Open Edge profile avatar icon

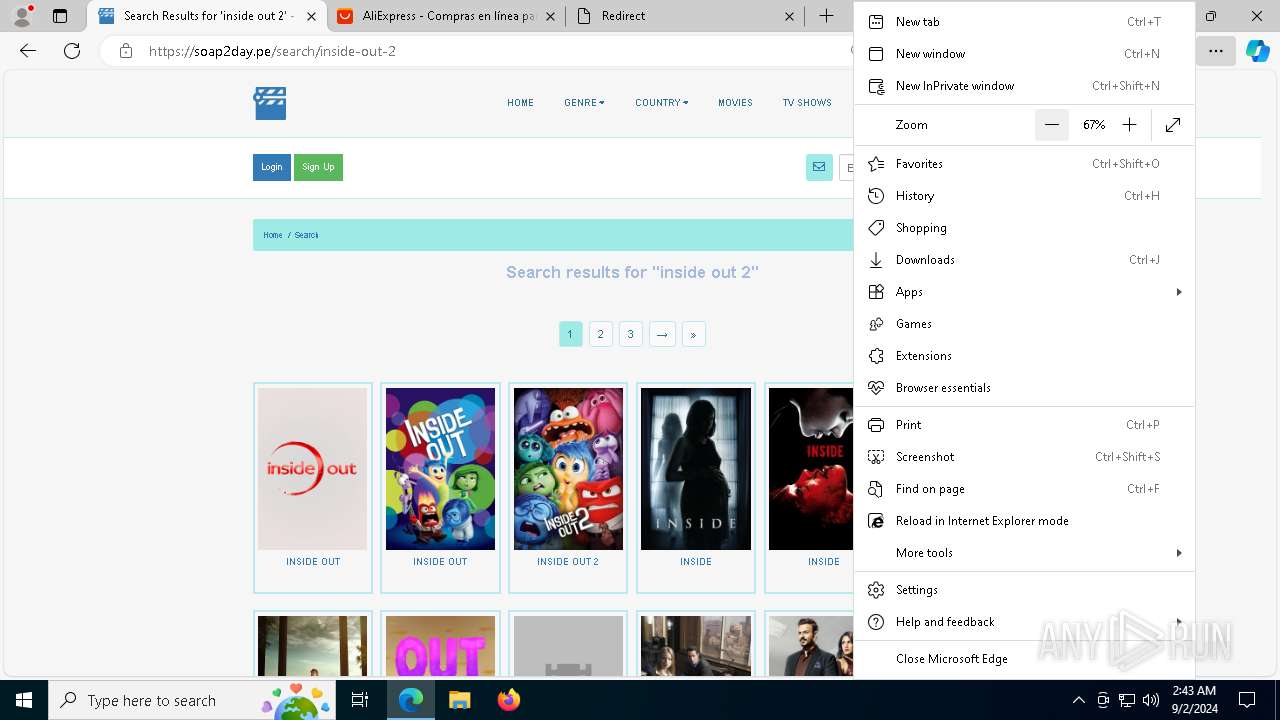(x=22, y=16)
